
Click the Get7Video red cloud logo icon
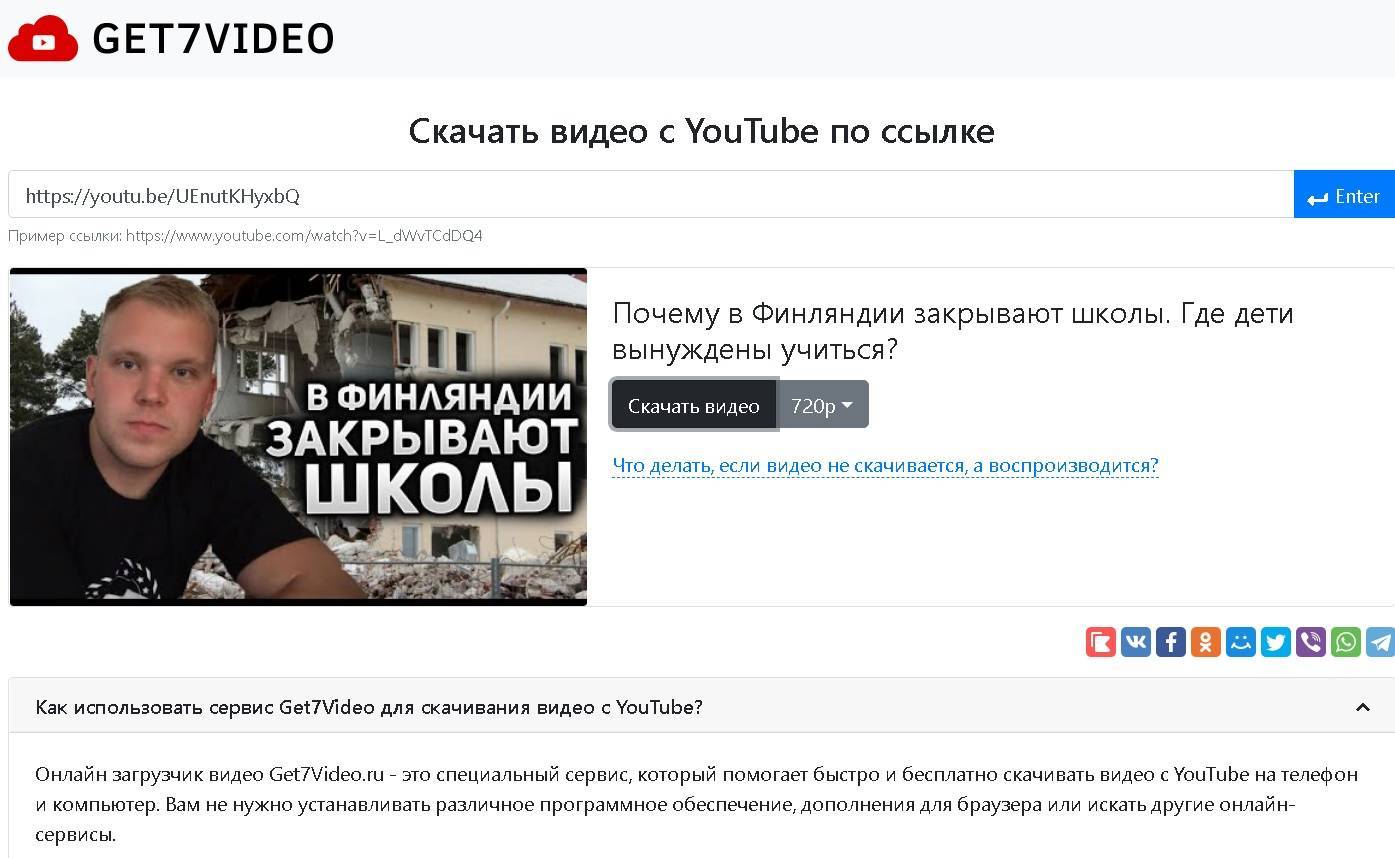(43, 38)
